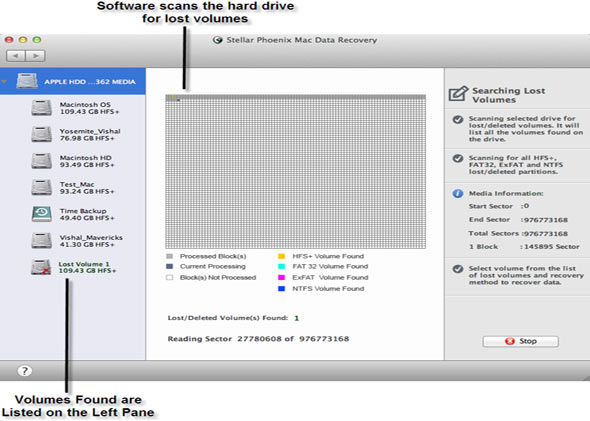590x421 pixels.
Task: Select the Time Backup Time Machine icon
Action: point(41,214)
